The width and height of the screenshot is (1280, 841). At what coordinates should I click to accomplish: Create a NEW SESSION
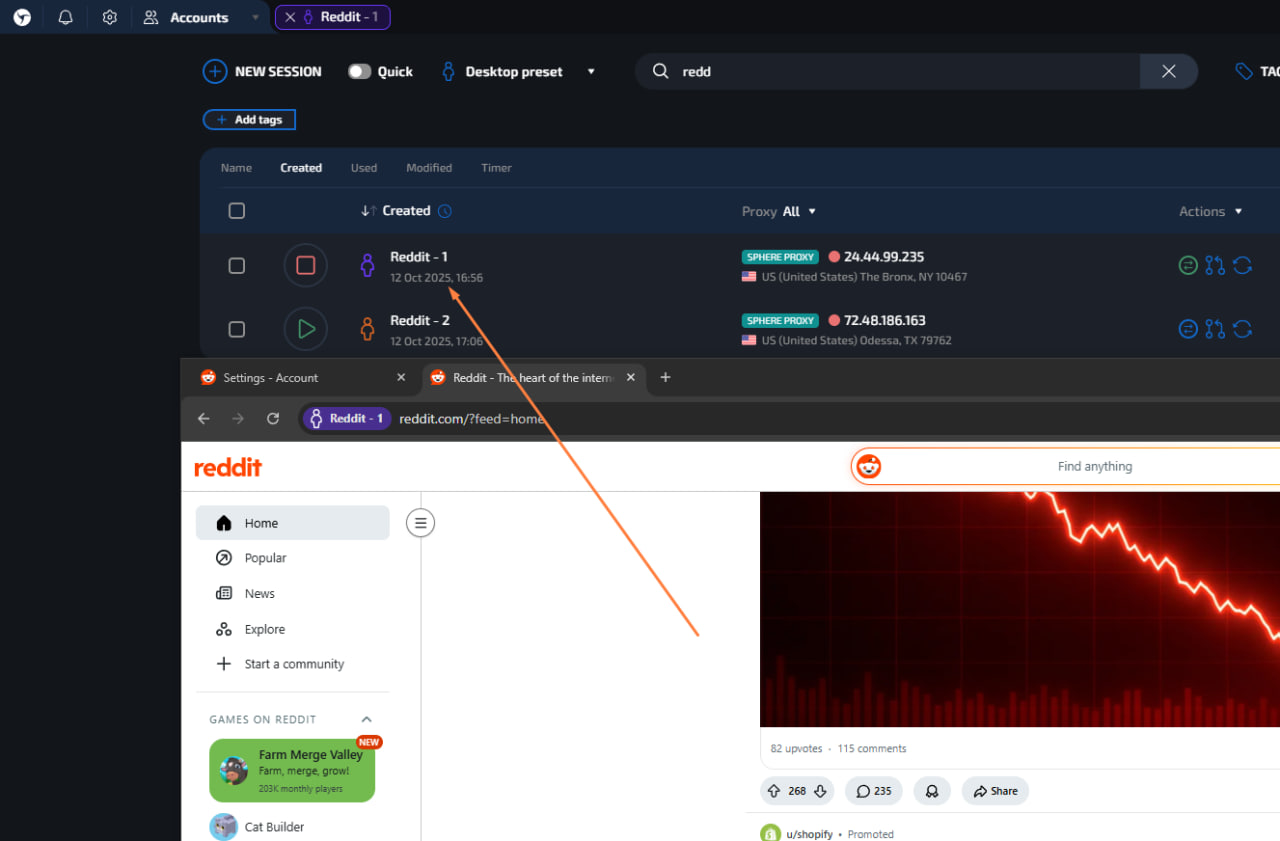pyautogui.click(x=262, y=71)
